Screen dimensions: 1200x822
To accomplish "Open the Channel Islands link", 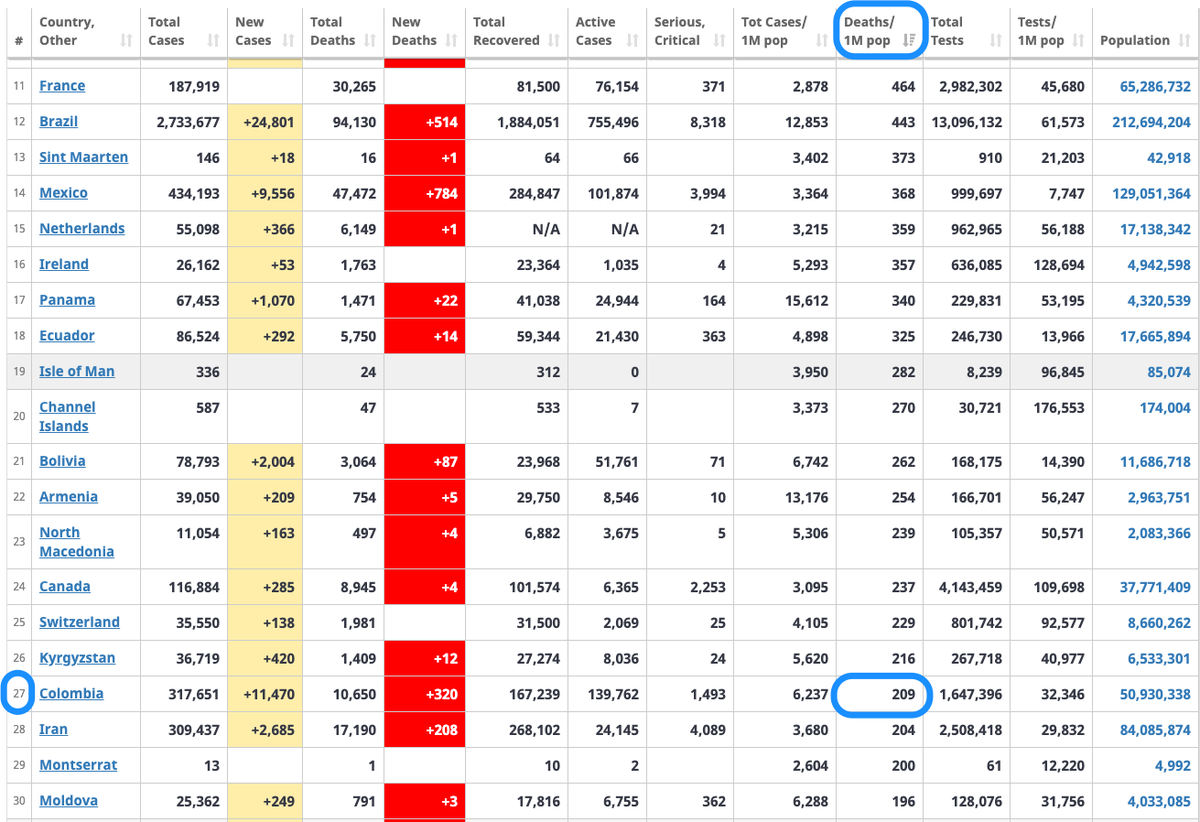I will pyautogui.click(x=67, y=417).
